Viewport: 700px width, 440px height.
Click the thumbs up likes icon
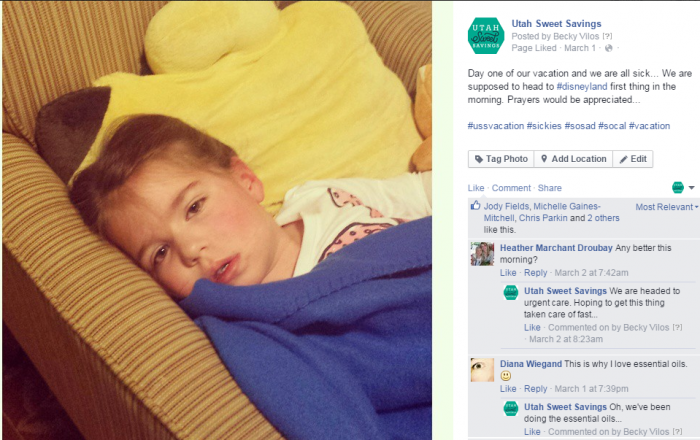point(475,206)
